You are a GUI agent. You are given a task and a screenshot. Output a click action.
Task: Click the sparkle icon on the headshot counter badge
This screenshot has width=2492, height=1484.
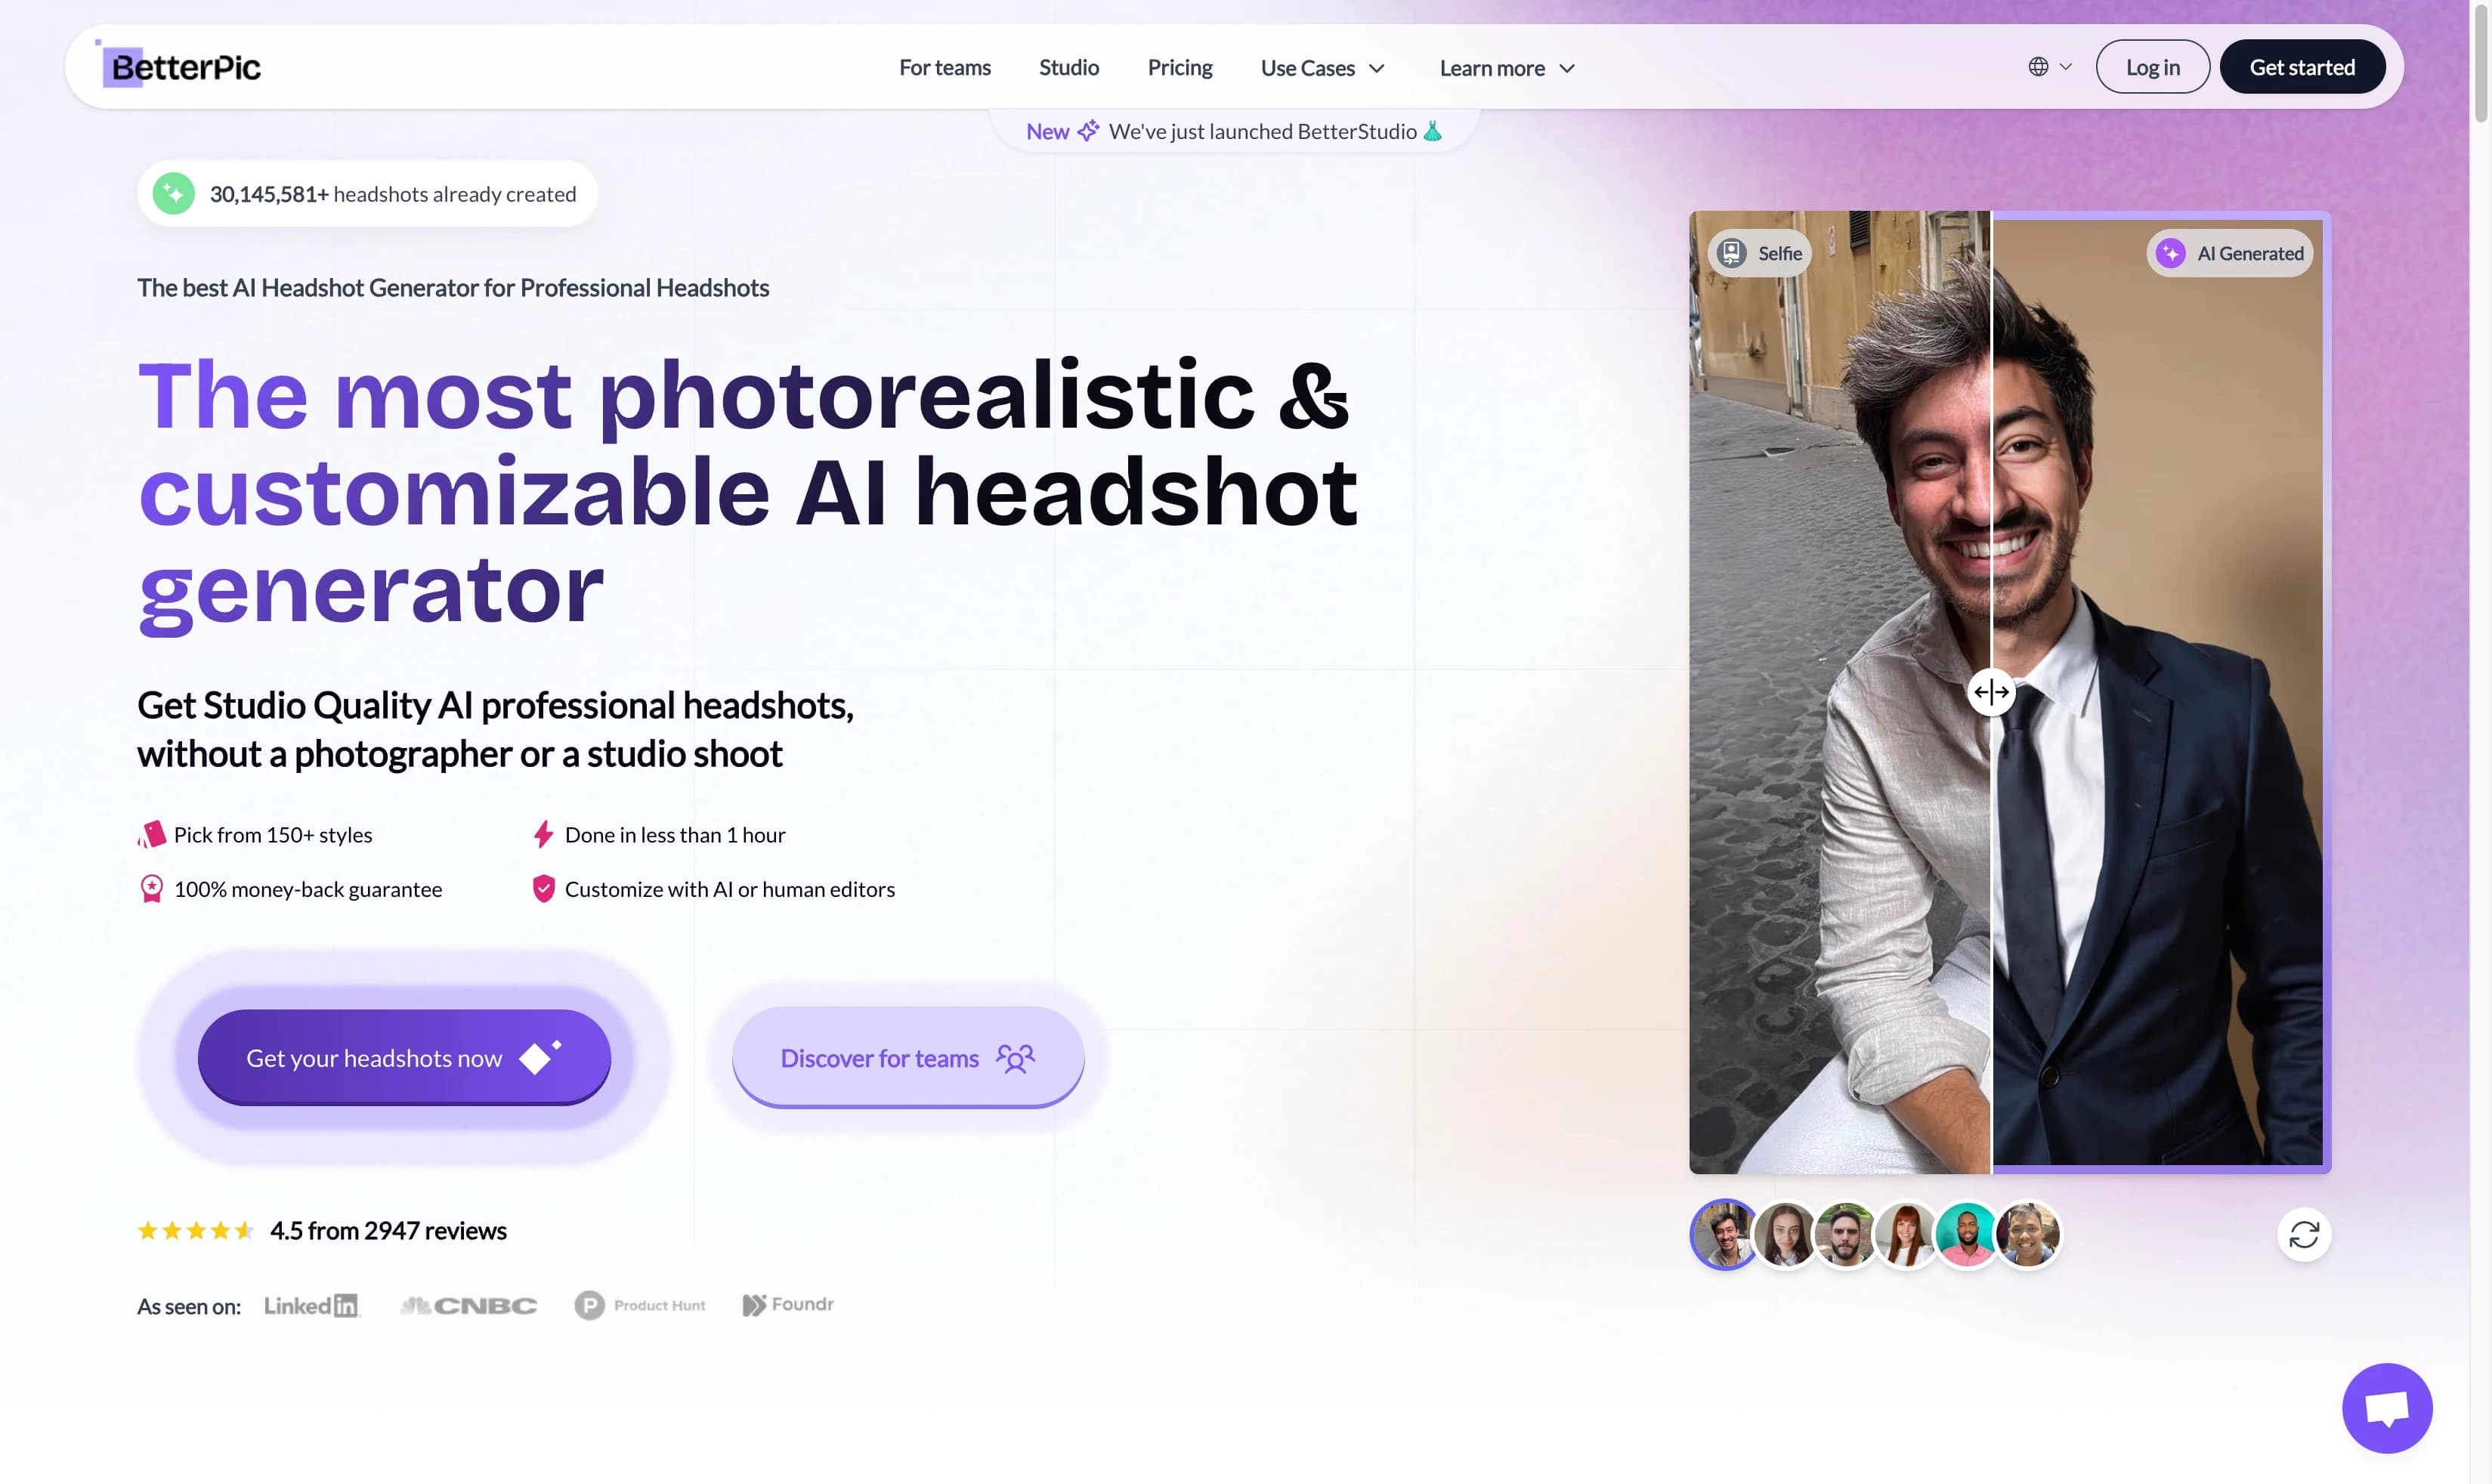(x=174, y=193)
